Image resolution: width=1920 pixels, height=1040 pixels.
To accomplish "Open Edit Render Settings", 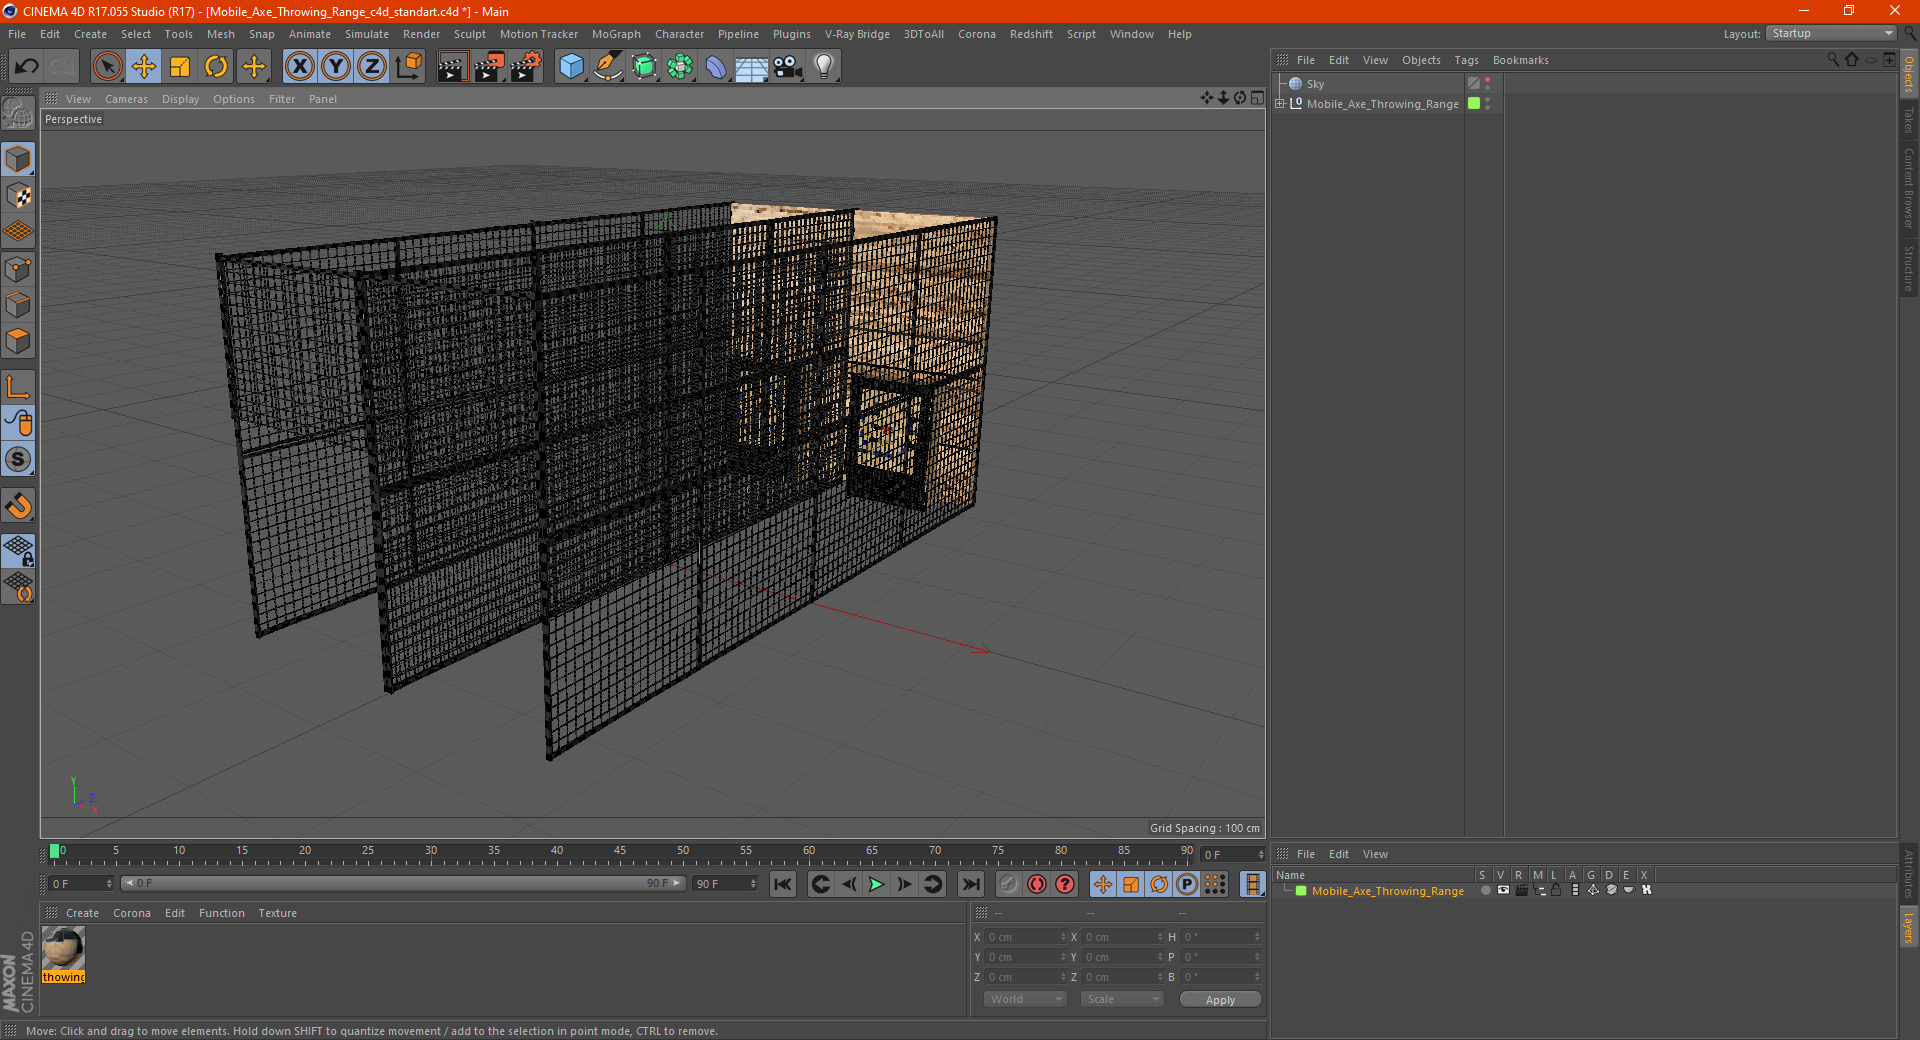I will 526,67.
